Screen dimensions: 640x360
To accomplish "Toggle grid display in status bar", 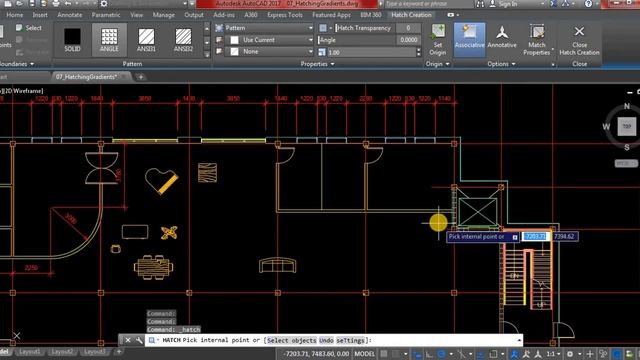I will coord(384,354).
